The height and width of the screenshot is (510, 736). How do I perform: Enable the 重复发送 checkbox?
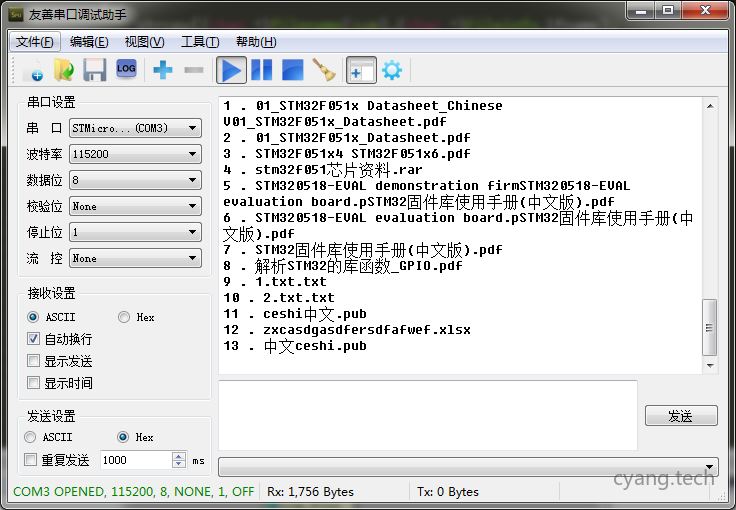pos(30,460)
